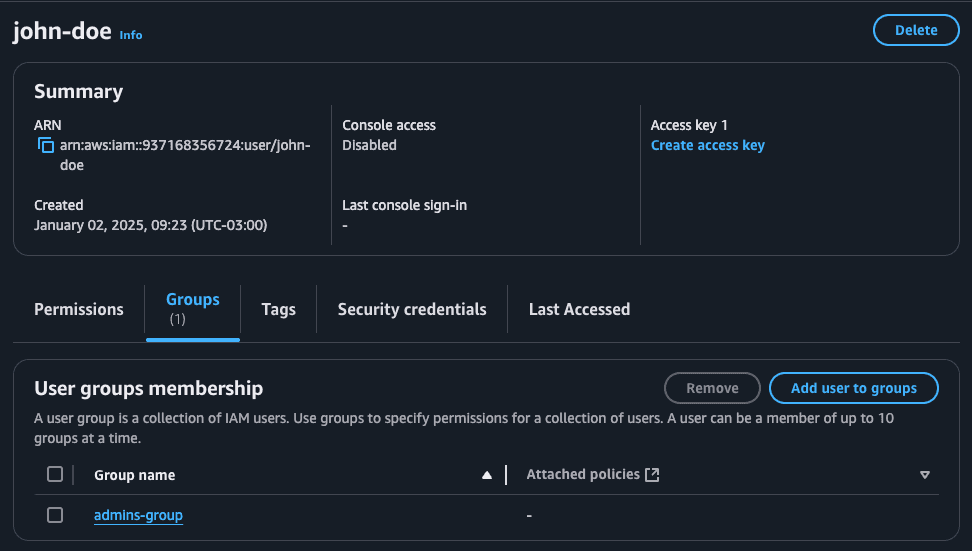
Task: Go to Security credentials tab
Action: coord(412,309)
